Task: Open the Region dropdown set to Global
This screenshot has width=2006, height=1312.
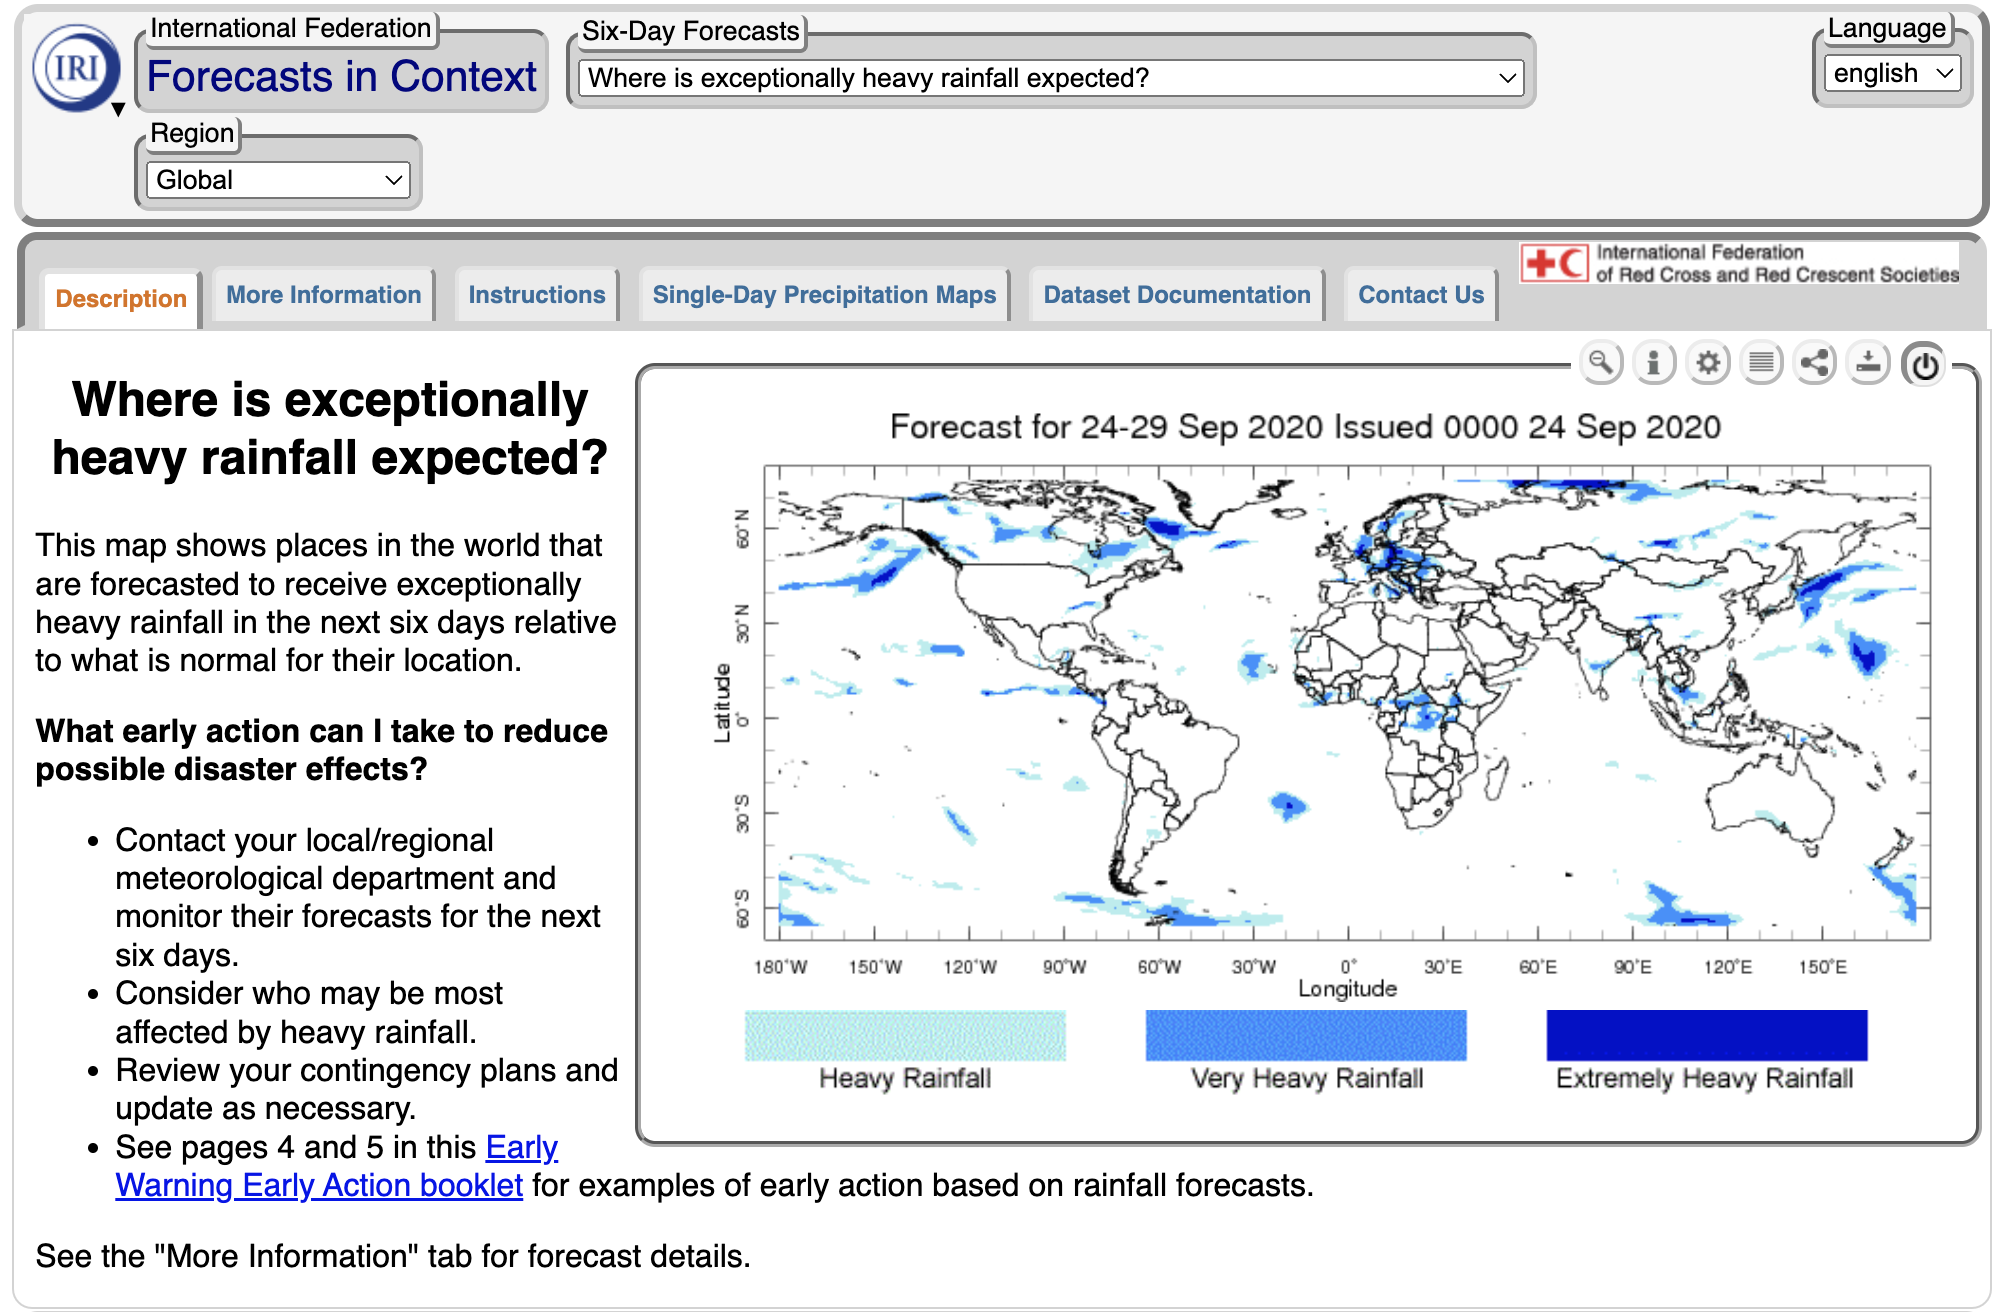Action: point(278,180)
